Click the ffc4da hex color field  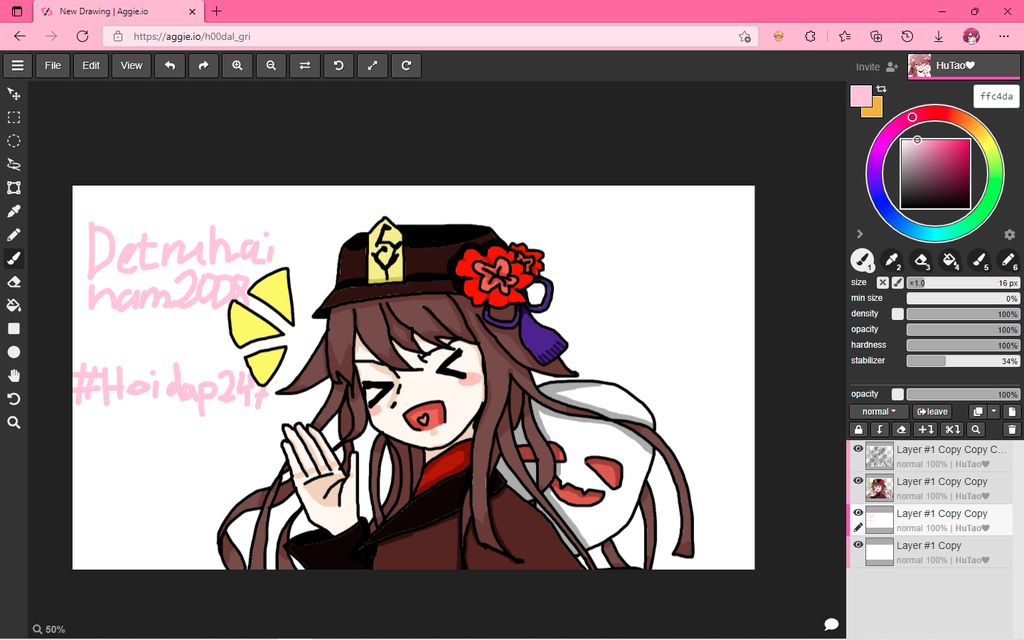tap(997, 96)
